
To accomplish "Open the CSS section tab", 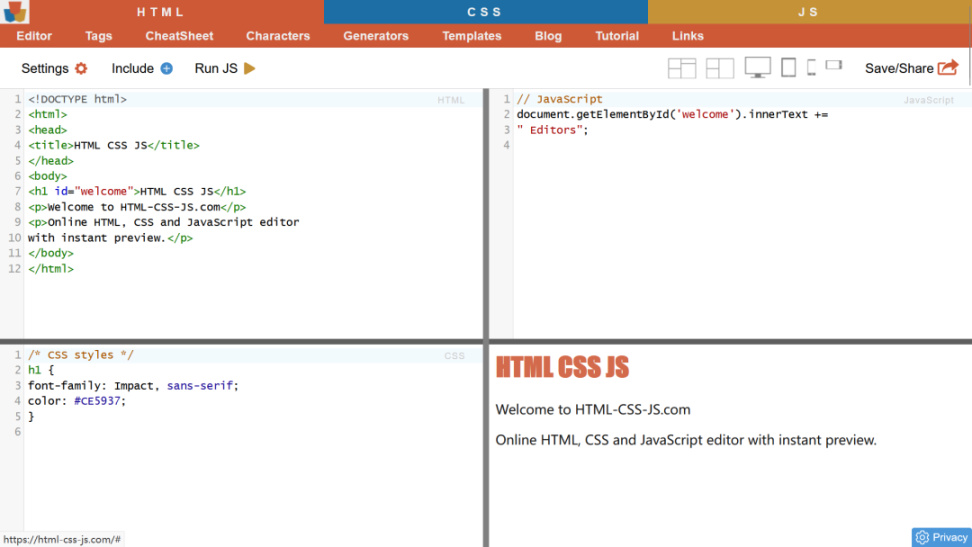I will pyautogui.click(x=485, y=12).
